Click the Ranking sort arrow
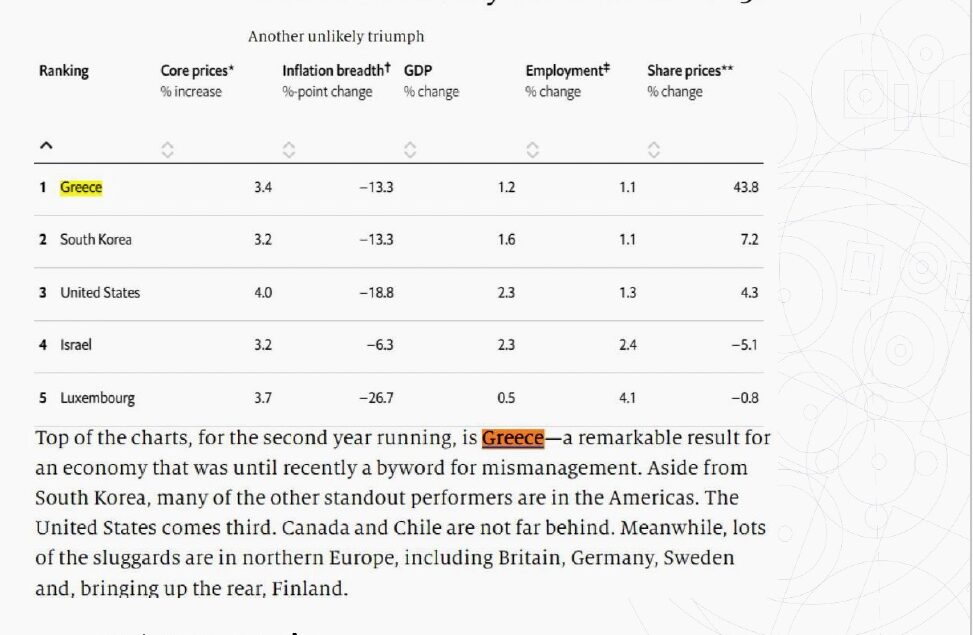Image resolution: width=973 pixels, height=635 pixels. tap(44, 147)
